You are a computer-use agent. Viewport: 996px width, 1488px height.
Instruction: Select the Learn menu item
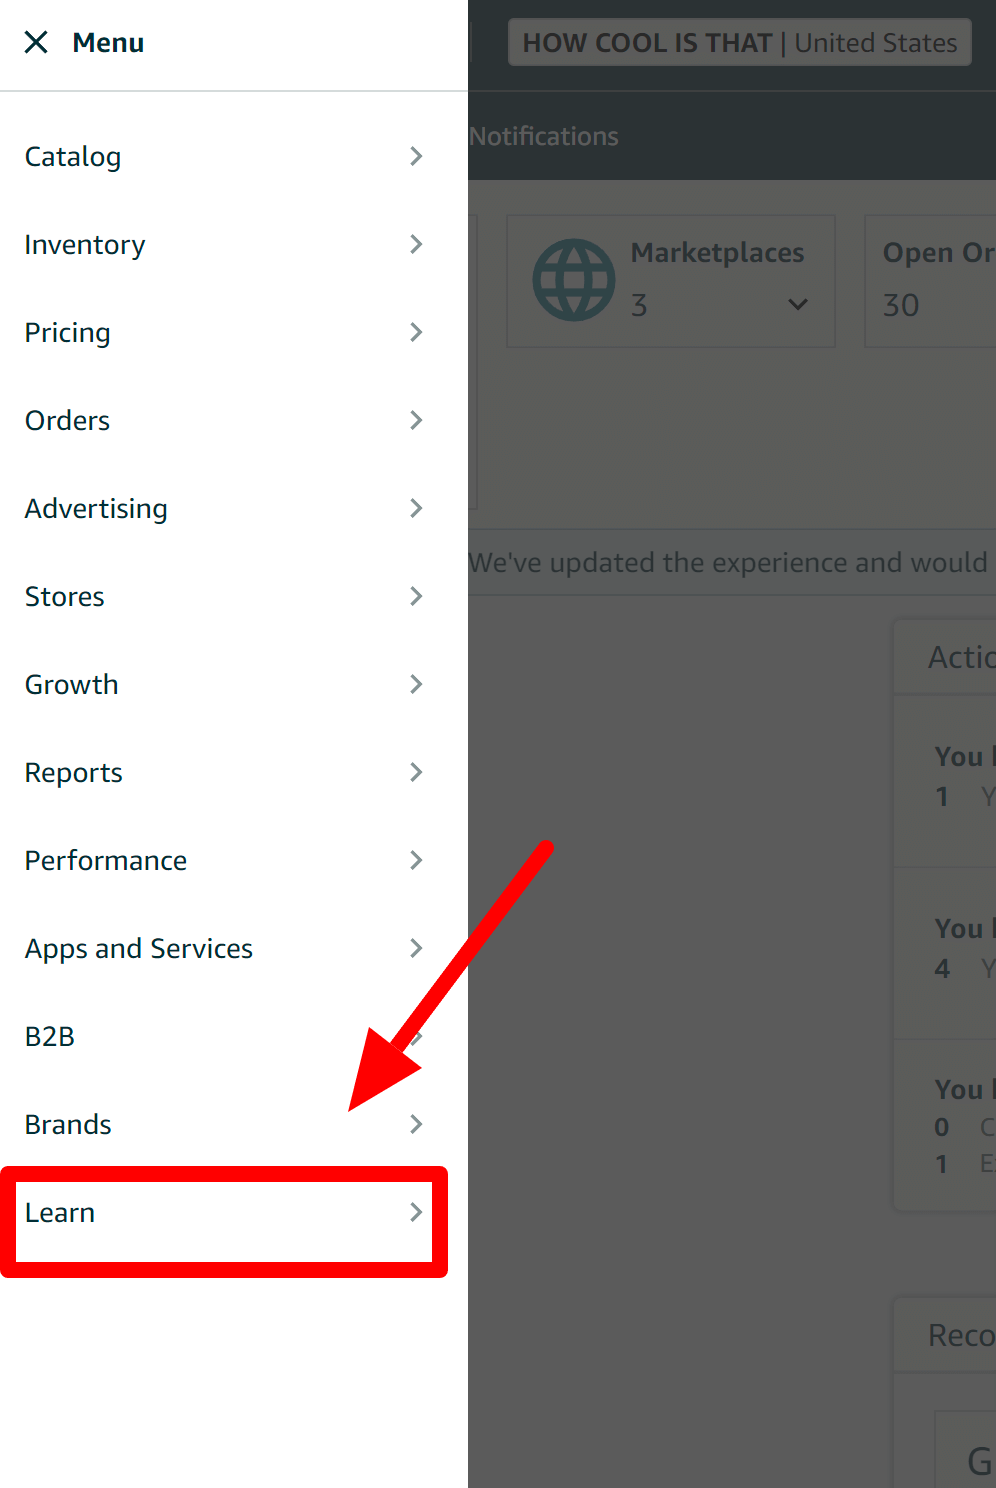[60, 1212]
